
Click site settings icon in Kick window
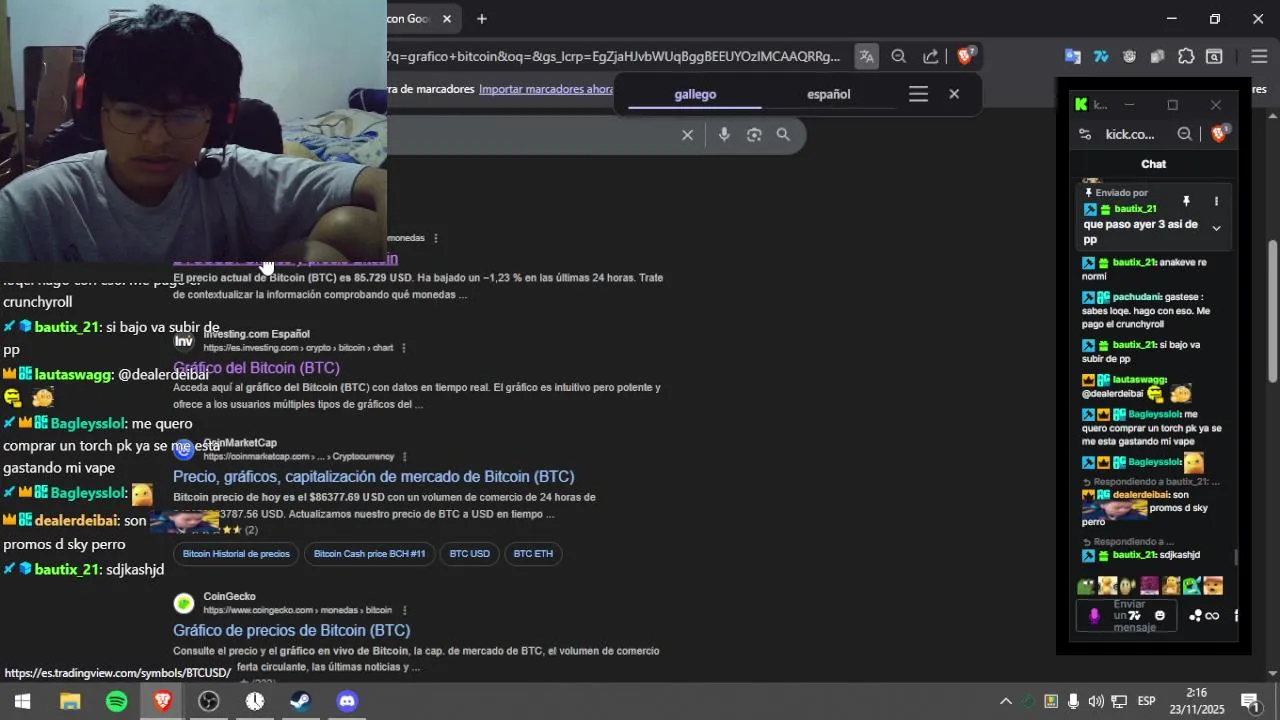[x=1085, y=134]
